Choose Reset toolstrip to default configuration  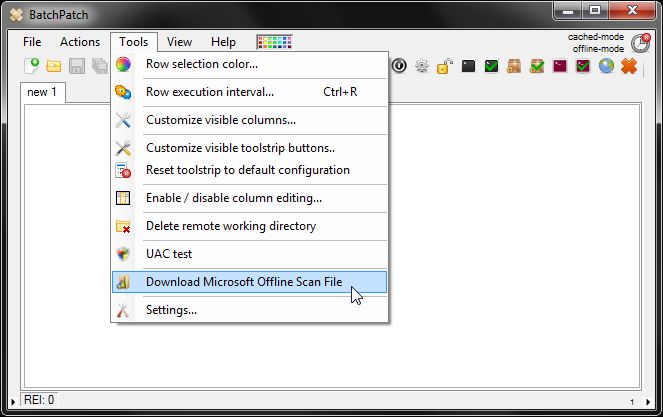(249, 170)
